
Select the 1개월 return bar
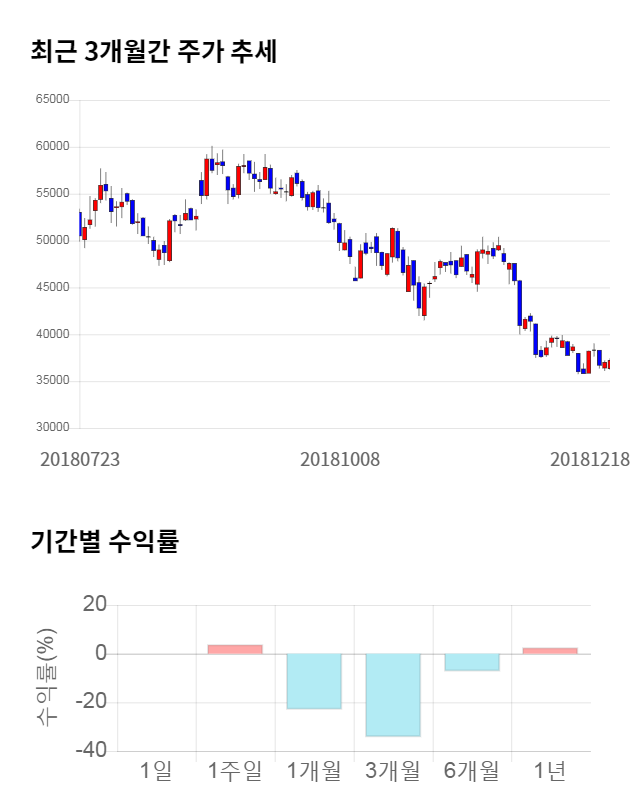[314, 681]
